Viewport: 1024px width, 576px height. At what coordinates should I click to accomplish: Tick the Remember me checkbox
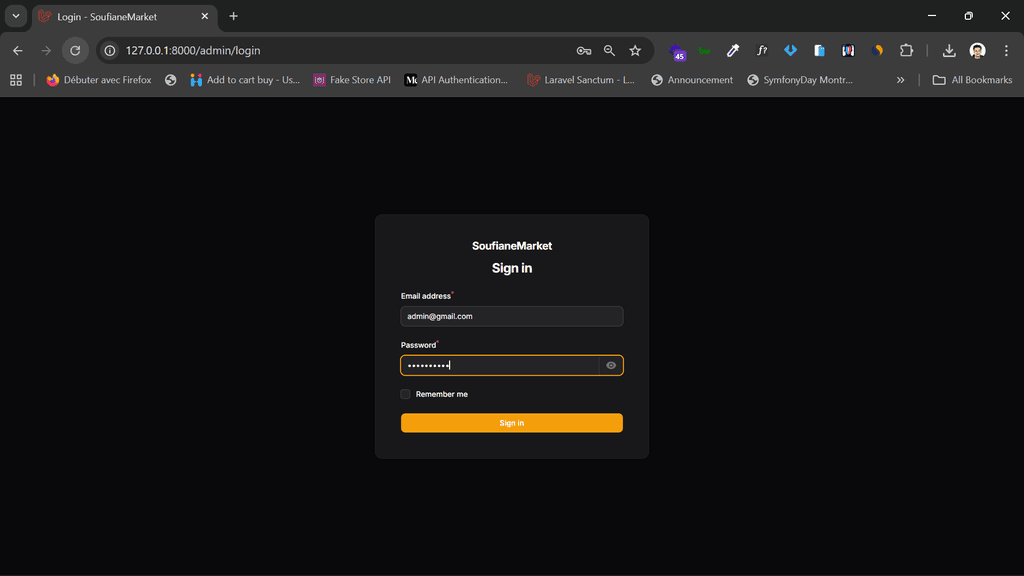tap(406, 394)
